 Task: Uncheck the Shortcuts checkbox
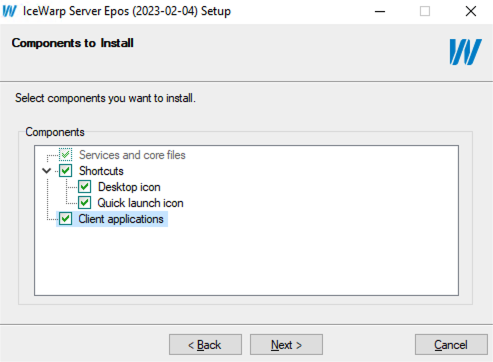coord(65,171)
